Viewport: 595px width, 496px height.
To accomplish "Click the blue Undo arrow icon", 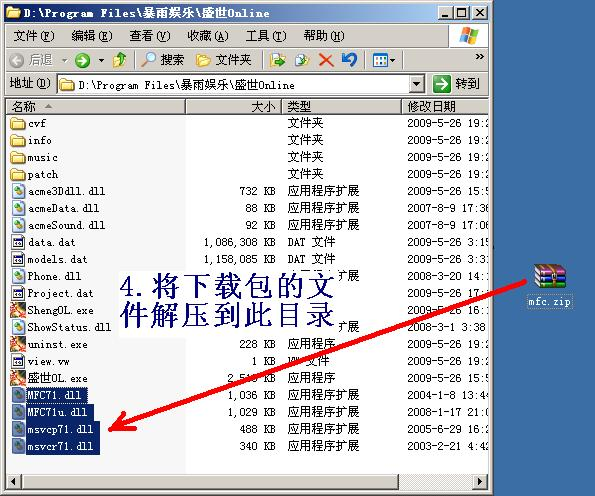I will pos(349,60).
